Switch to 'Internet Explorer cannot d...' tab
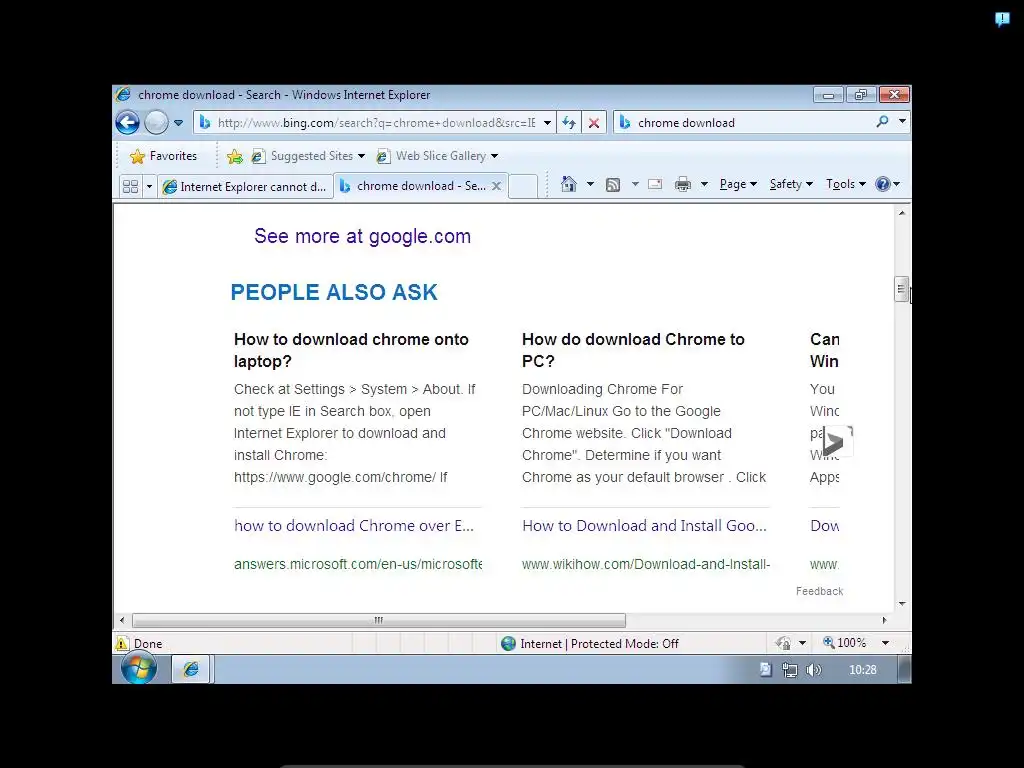This screenshot has width=1024, height=768. [x=245, y=187]
